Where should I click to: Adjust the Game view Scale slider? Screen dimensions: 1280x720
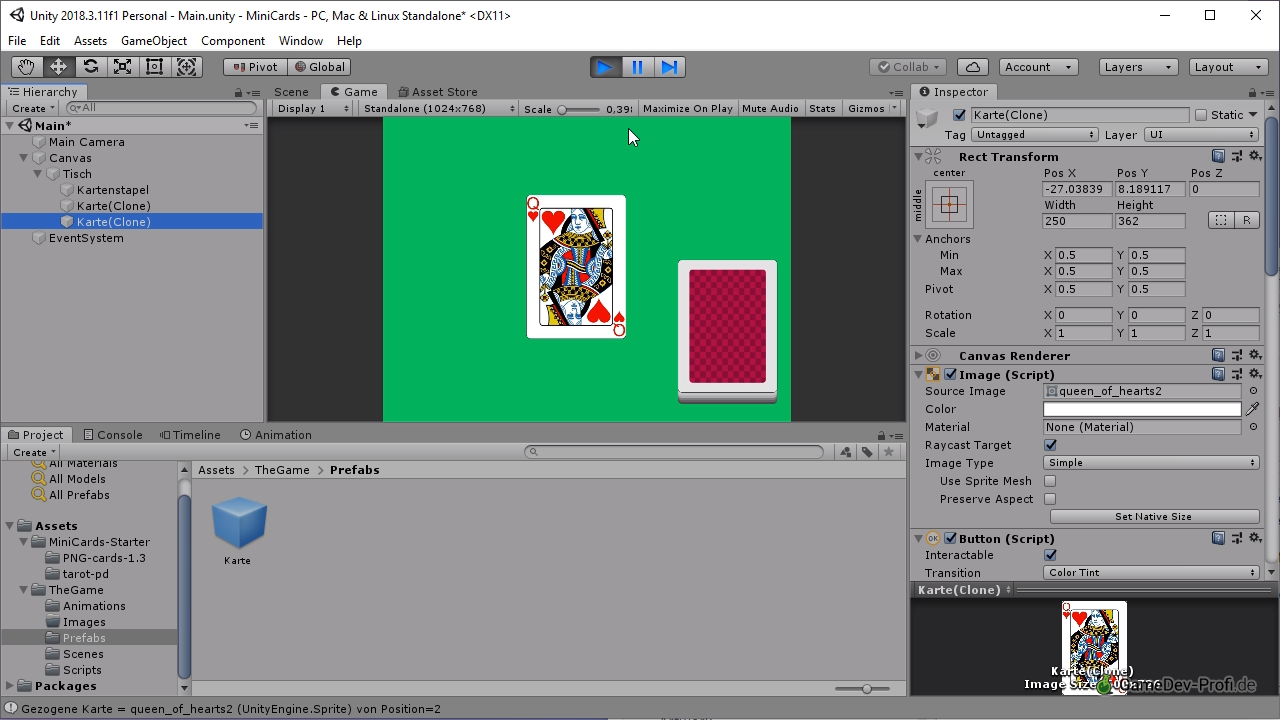[580, 109]
